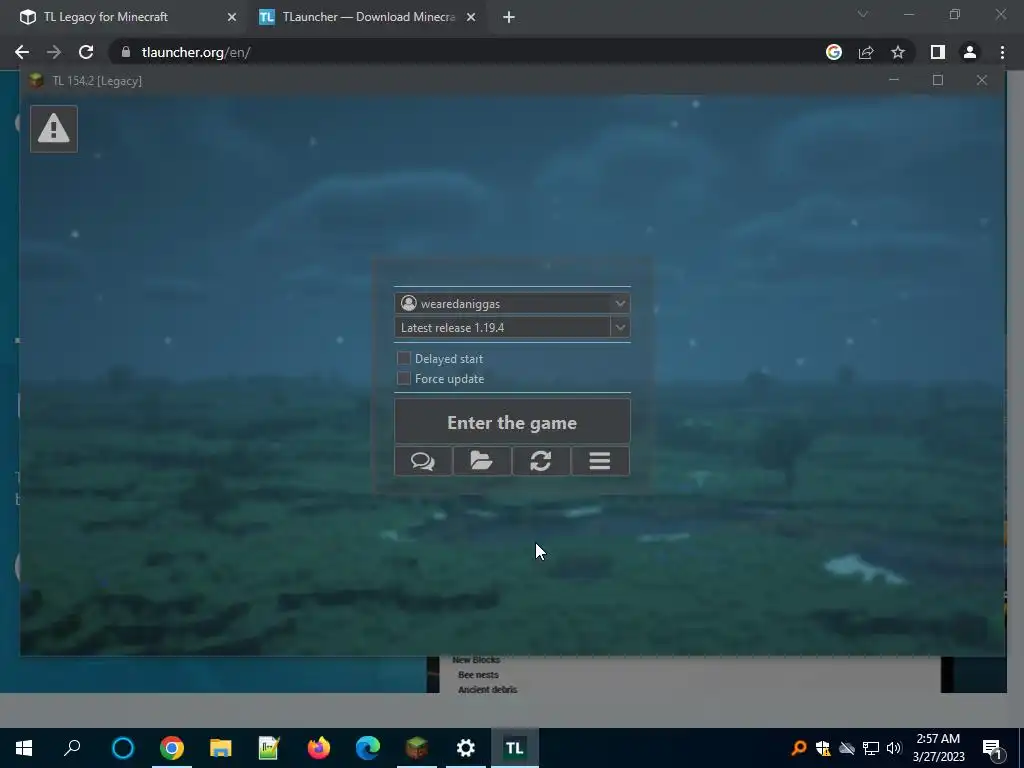Click the Enter the game button

tap(512, 422)
